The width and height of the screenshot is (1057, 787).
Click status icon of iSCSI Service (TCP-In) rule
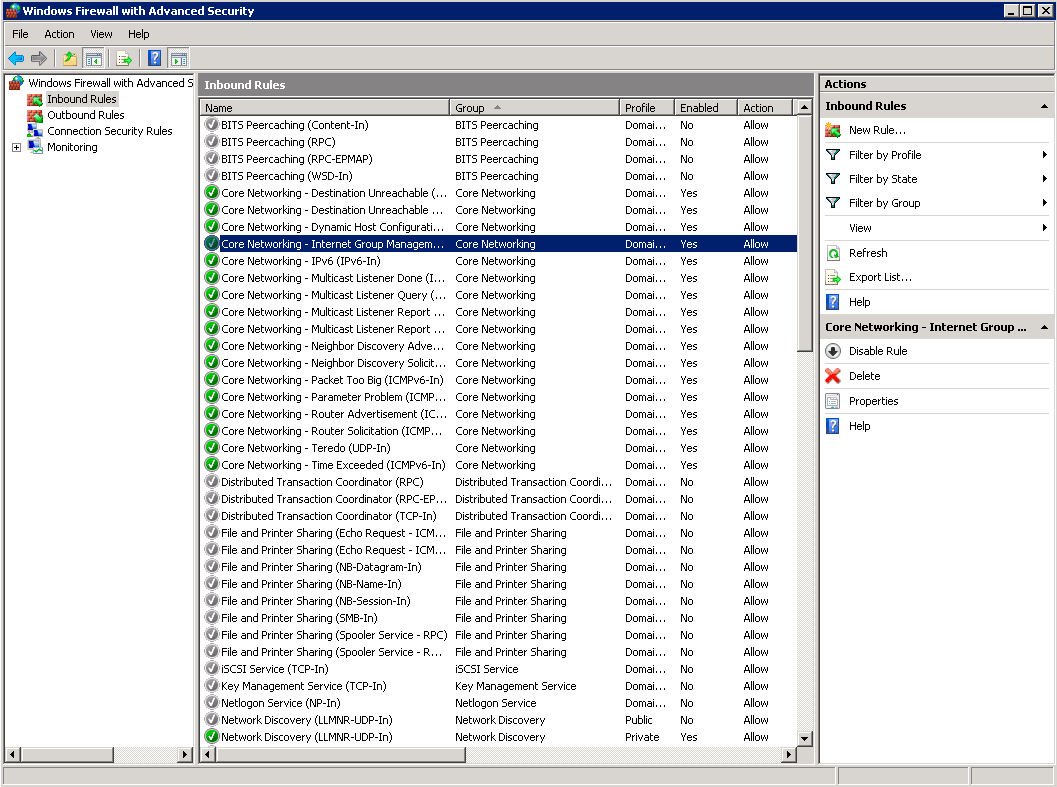pyautogui.click(x=212, y=669)
